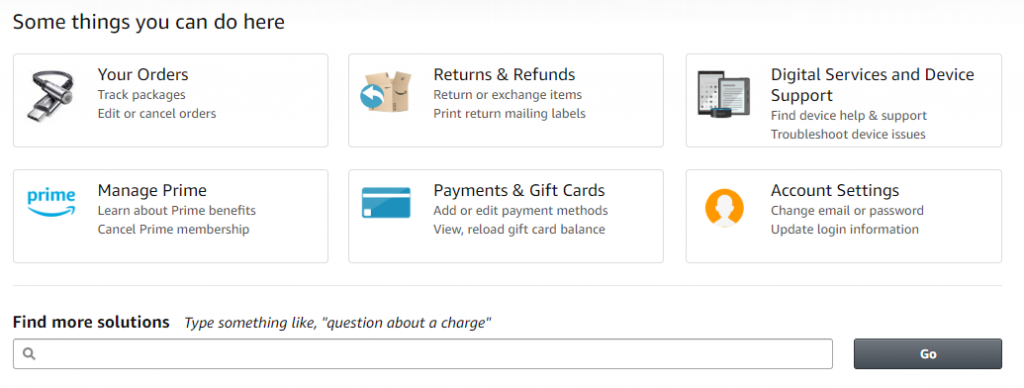Open Payments & Gift Cards heading
This screenshot has height=388, width=1024.
(x=519, y=191)
